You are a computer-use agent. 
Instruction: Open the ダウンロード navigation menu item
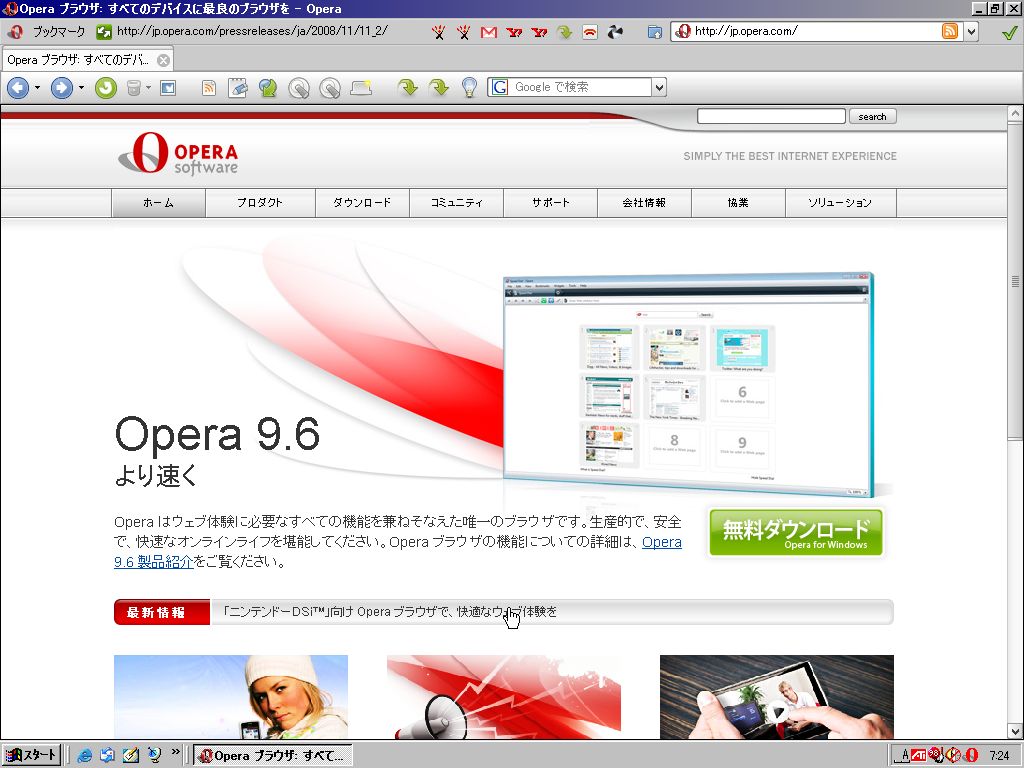click(x=362, y=202)
